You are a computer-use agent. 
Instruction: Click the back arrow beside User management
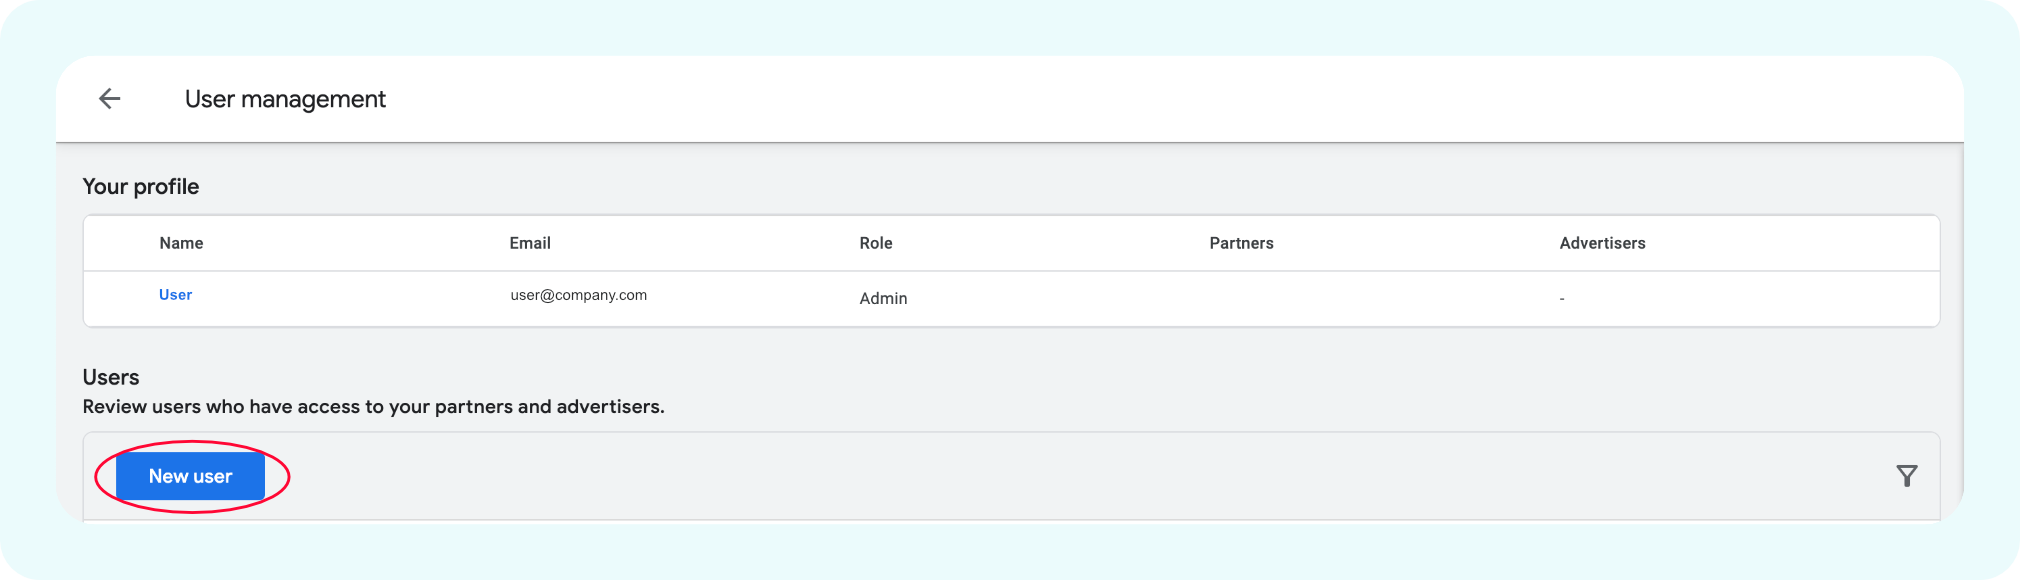pyautogui.click(x=109, y=98)
